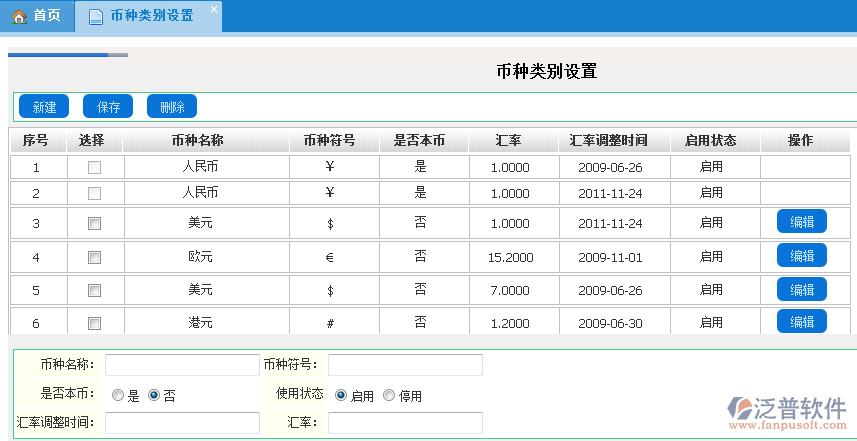Image resolution: width=857 pixels, height=441 pixels.
Task: Click the 删除 button
Action: click(x=172, y=107)
